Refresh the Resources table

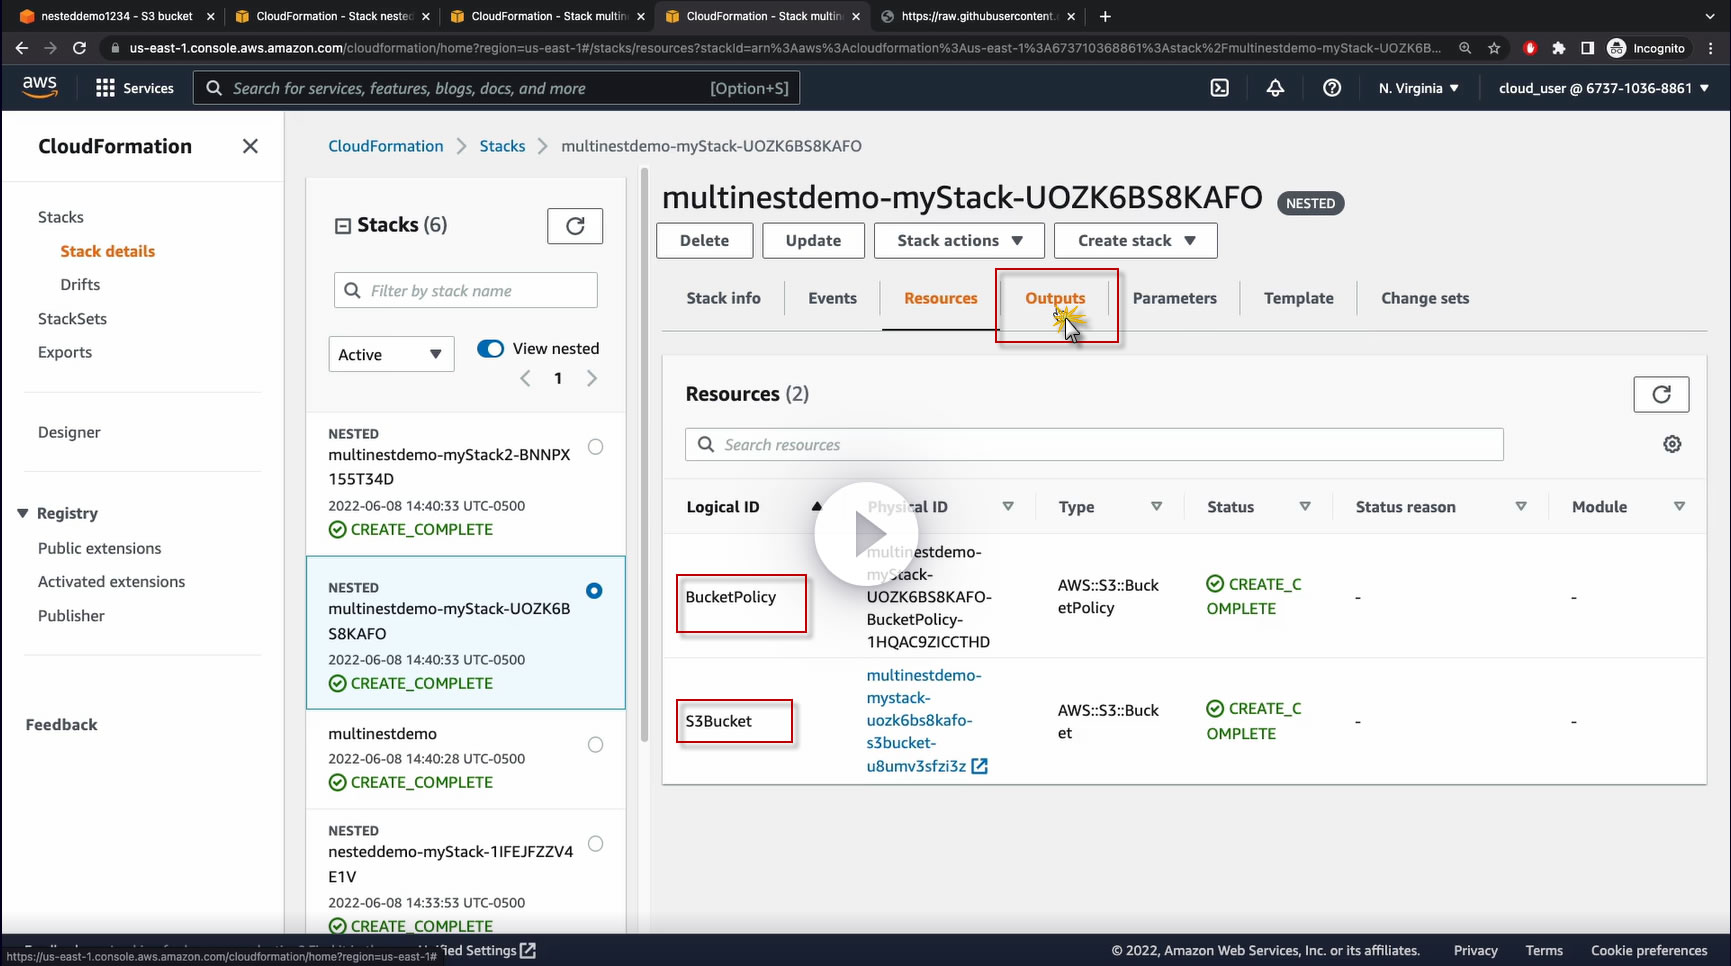click(1661, 394)
